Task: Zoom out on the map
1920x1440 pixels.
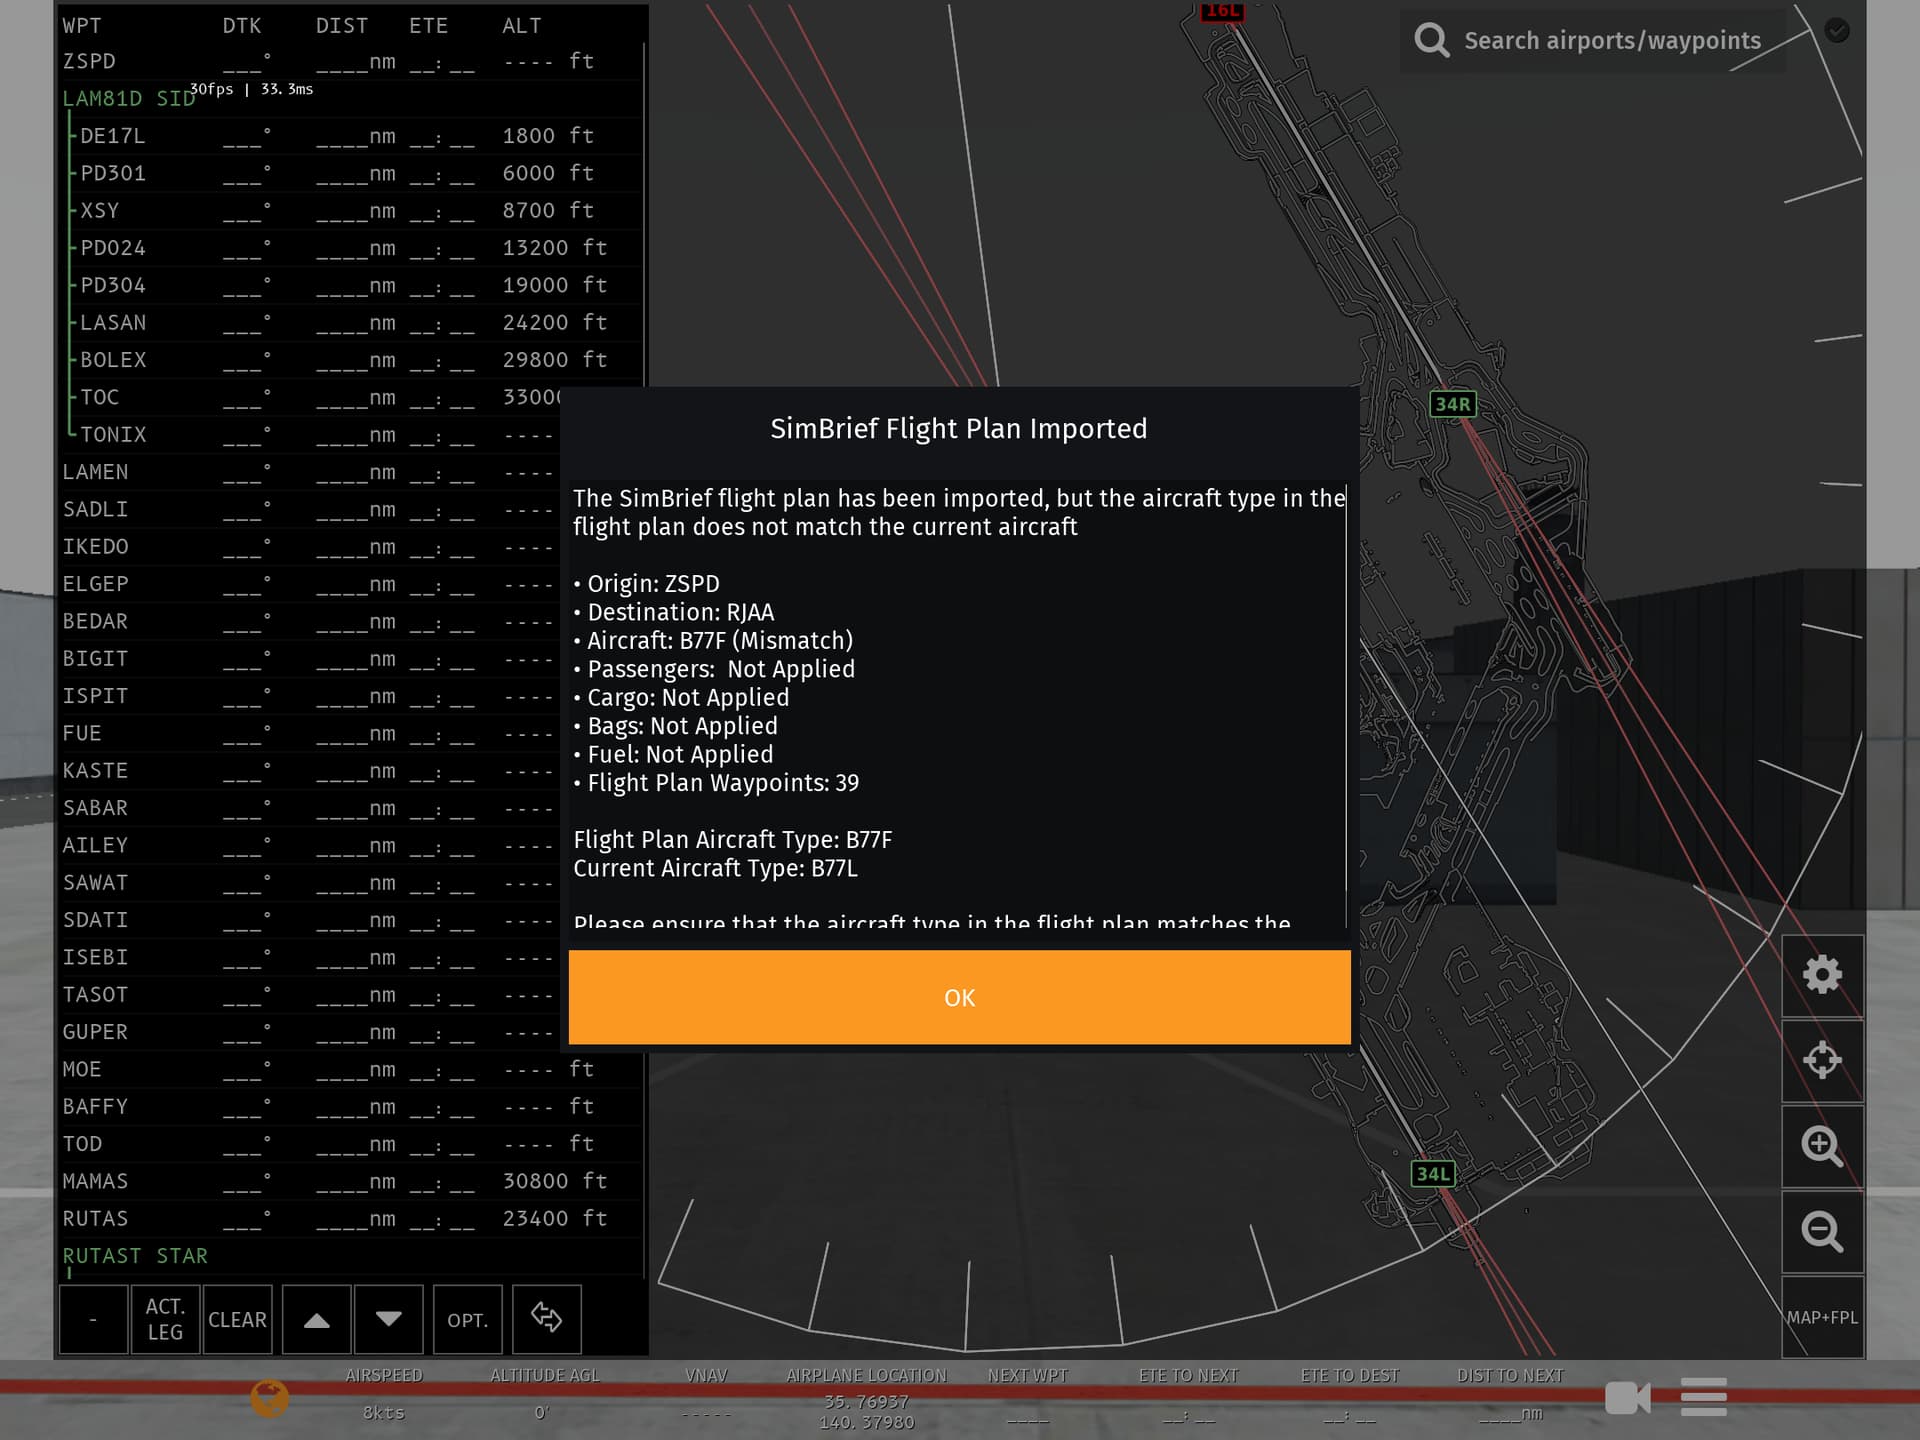Action: tap(1822, 1231)
